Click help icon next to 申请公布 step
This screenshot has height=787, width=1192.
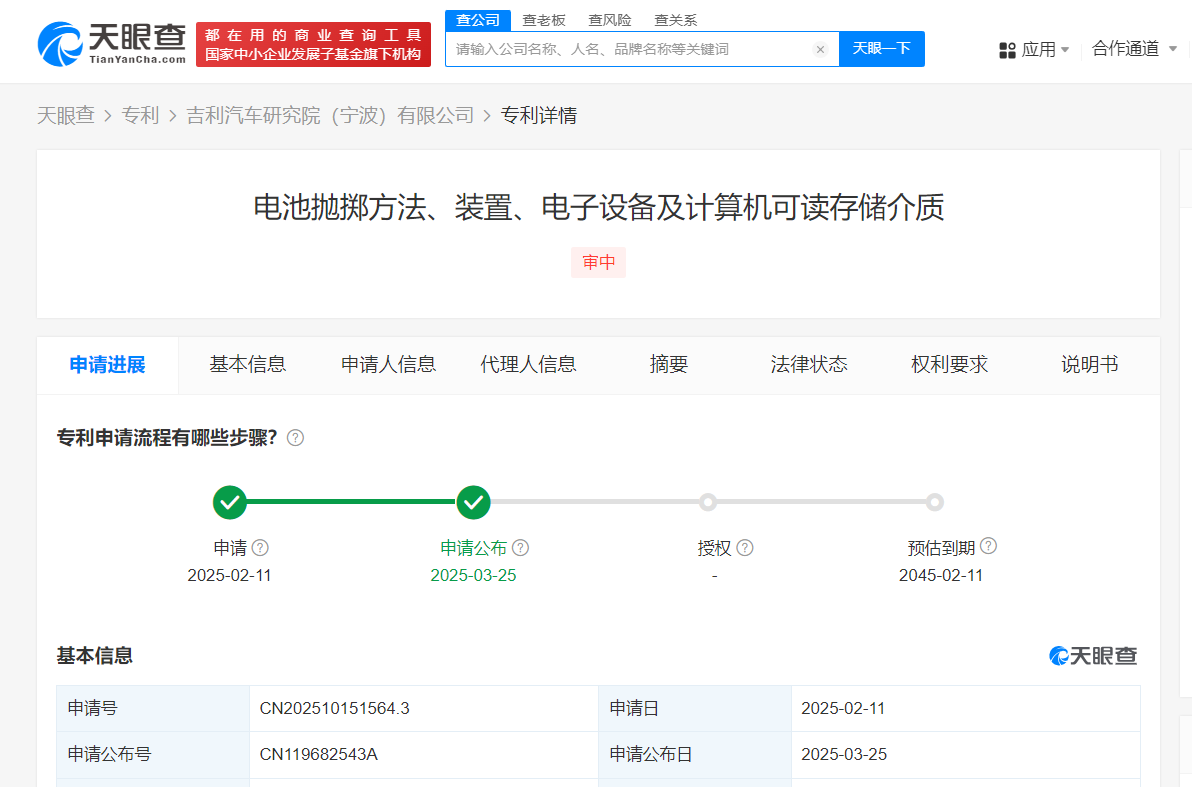[x=520, y=548]
